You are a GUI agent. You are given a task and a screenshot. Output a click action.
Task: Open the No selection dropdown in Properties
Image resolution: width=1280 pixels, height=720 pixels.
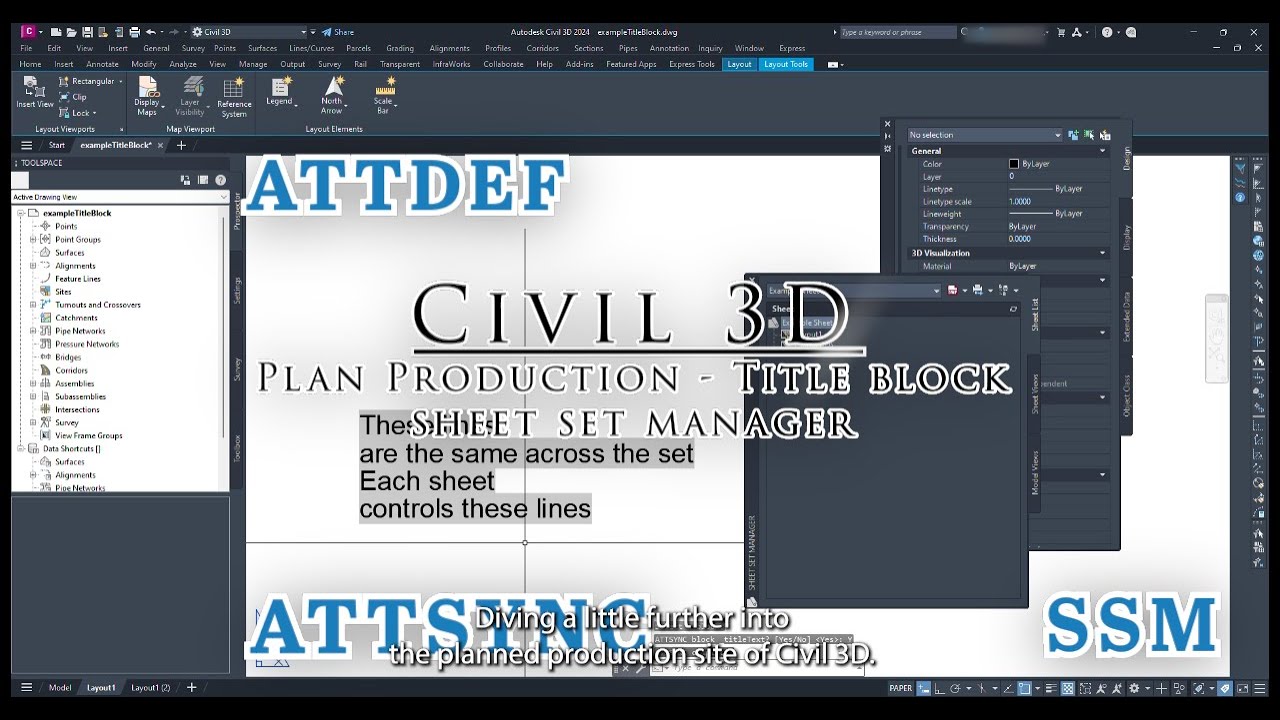pyautogui.click(x=985, y=135)
